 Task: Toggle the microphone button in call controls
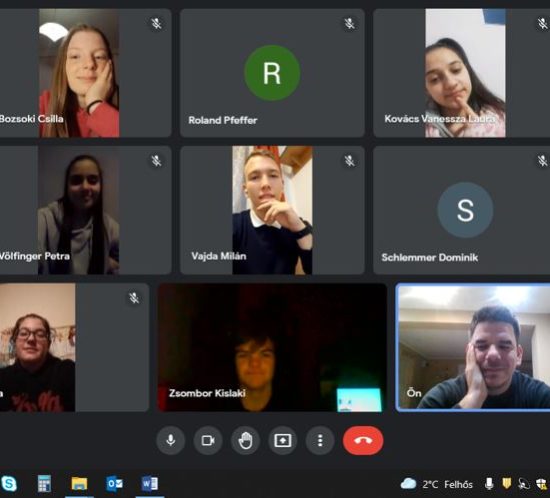[171, 440]
